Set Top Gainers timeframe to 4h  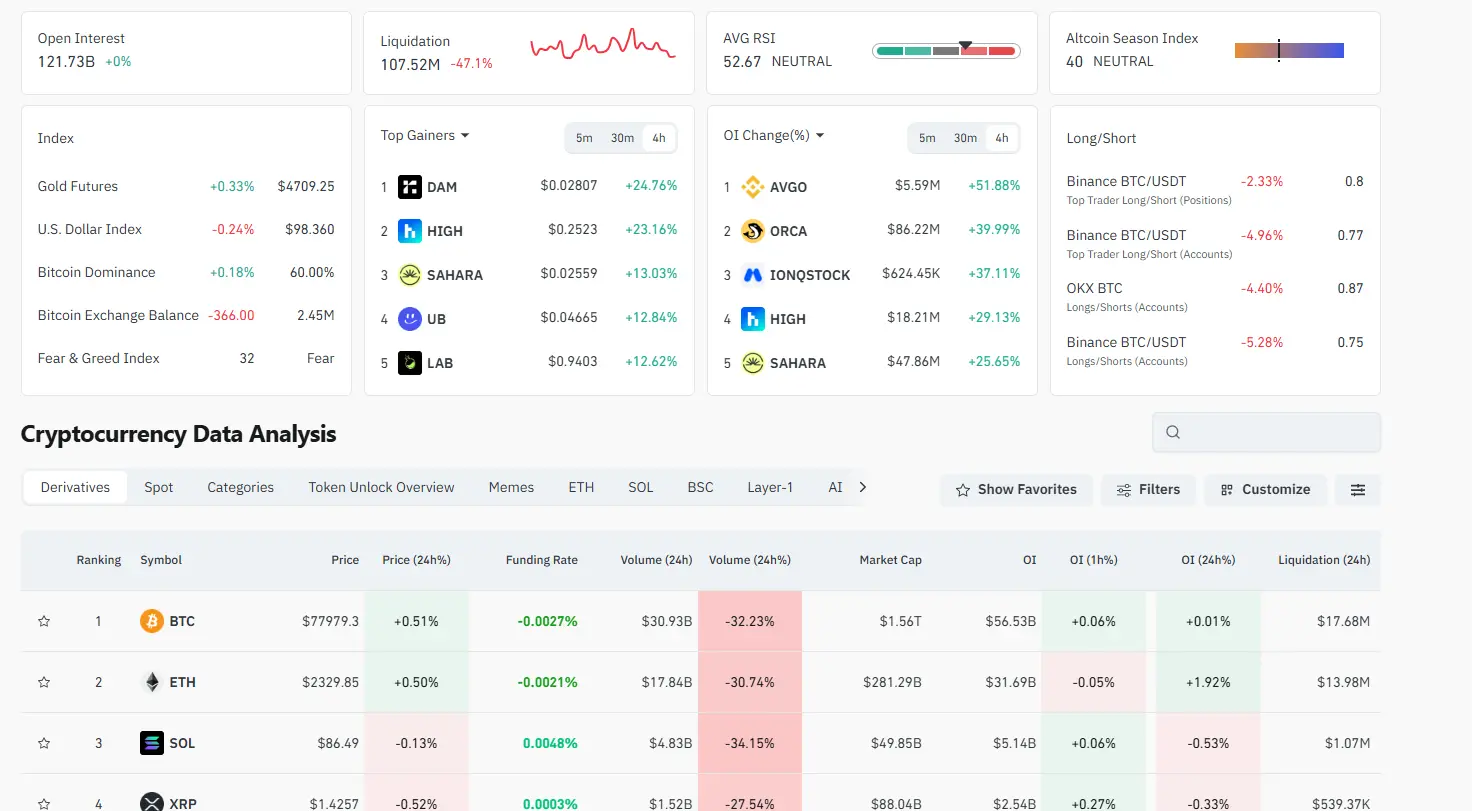coord(659,138)
